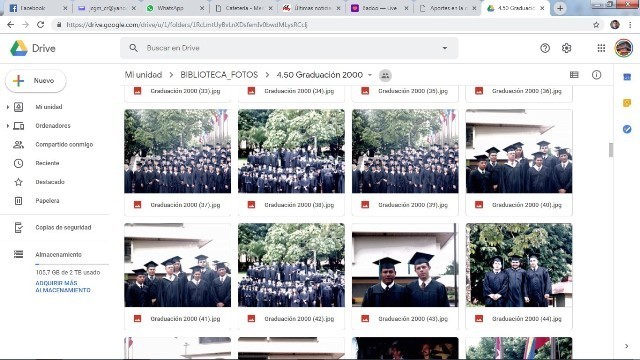Go to BIBLIOTECA_FOTOS breadcrumb

pos(219,75)
